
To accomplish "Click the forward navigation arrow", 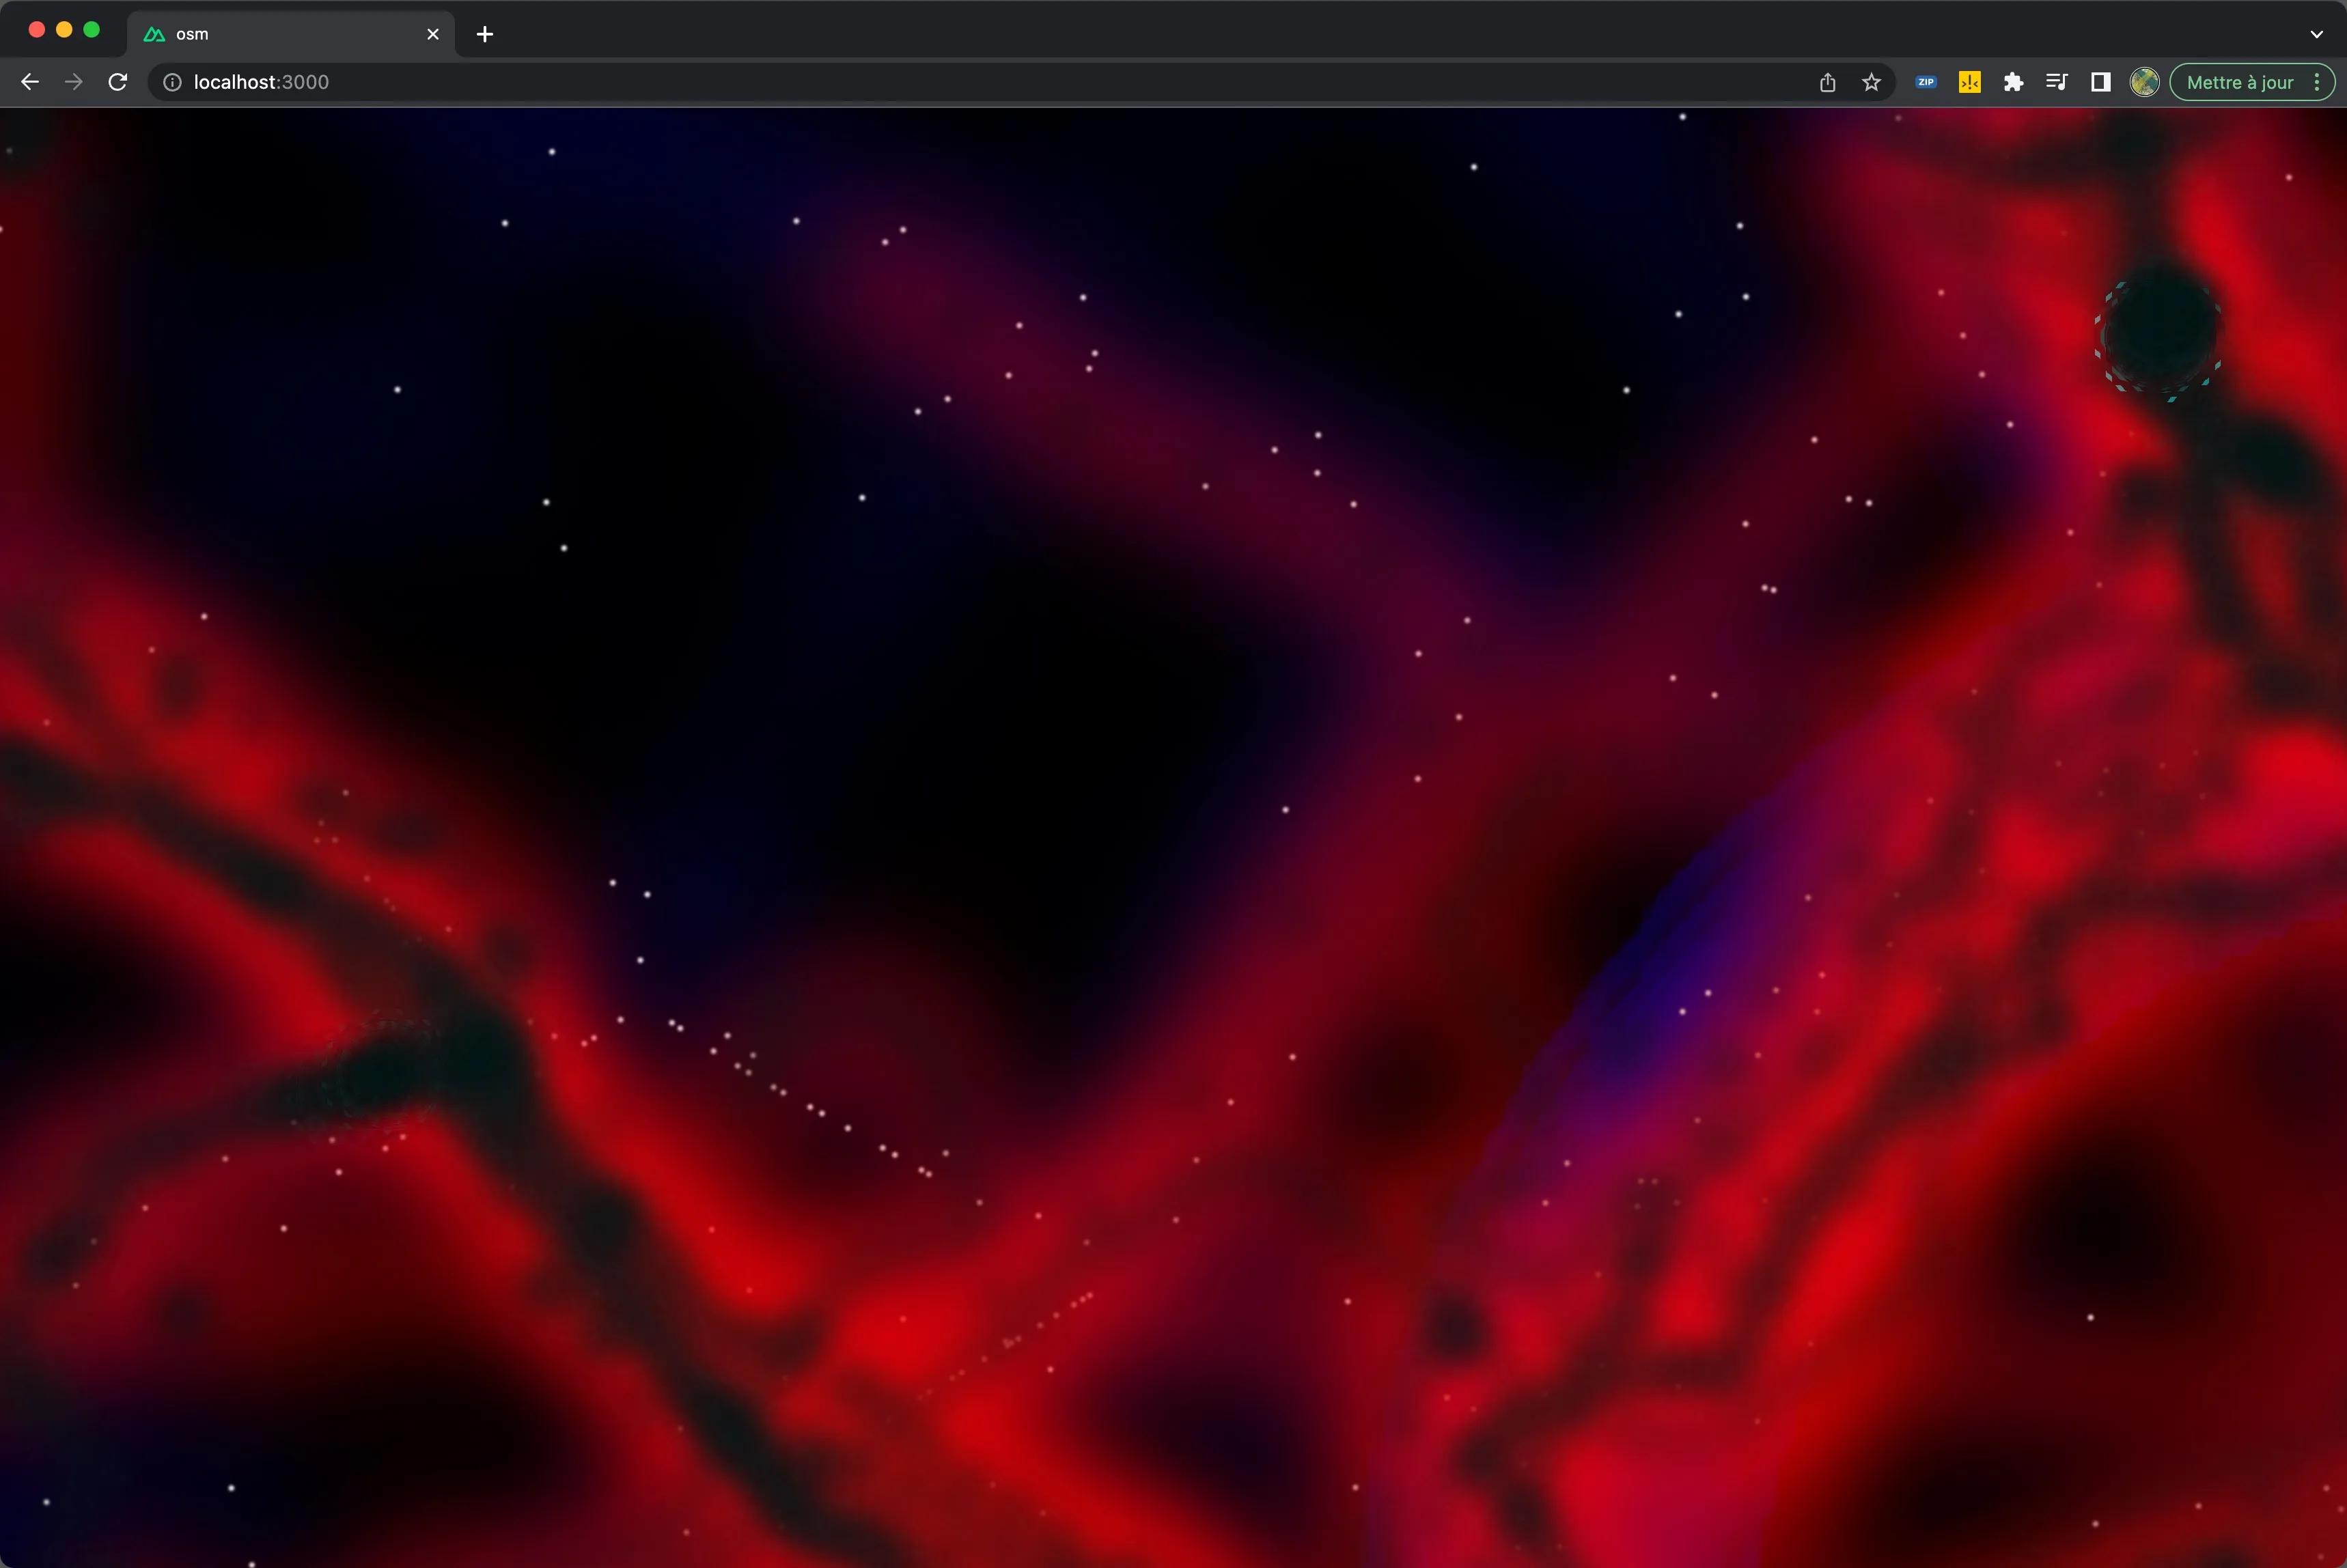I will point(73,82).
